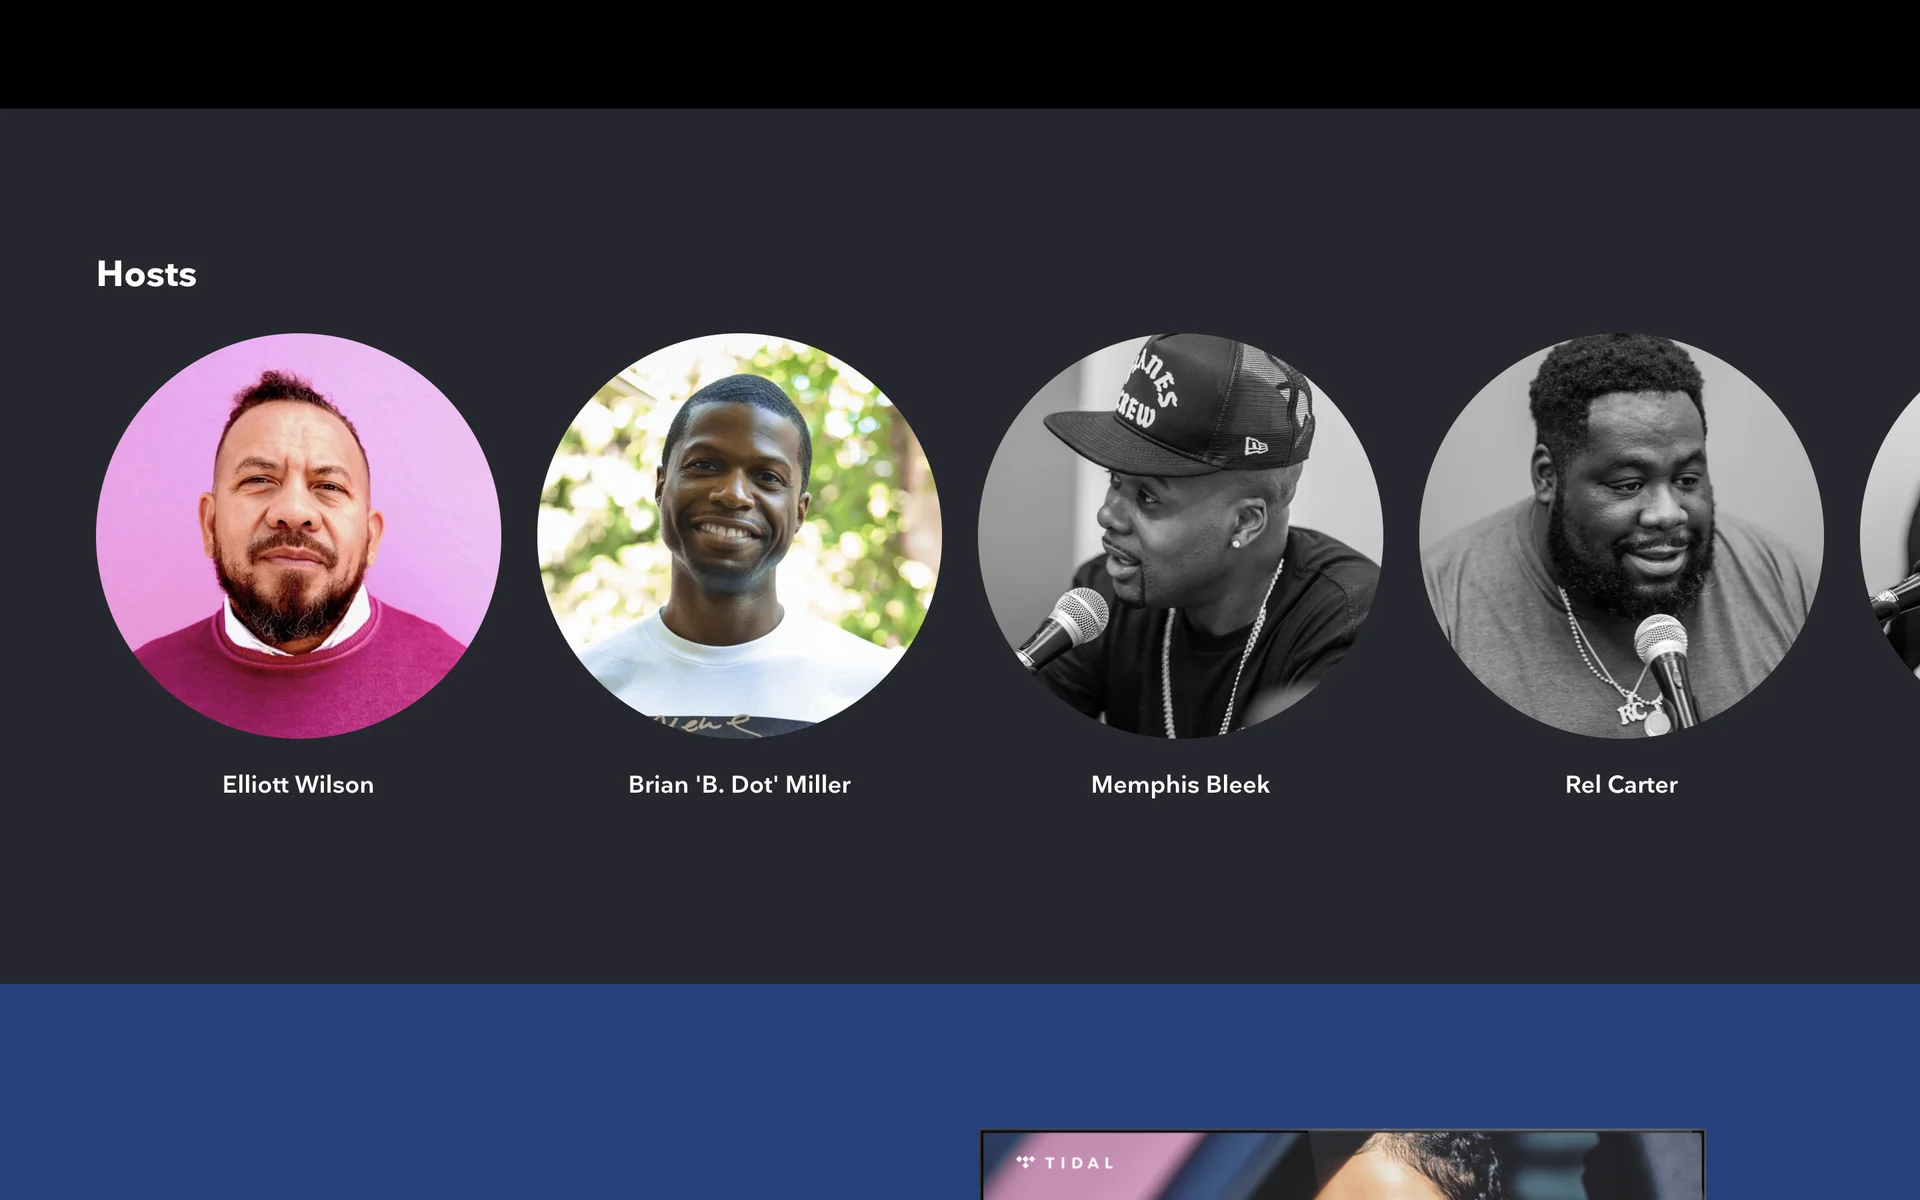The width and height of the screenshot is (1920, 1200).
Task: Click the Elliott Wilson name link
Action: pyautogui.click(x=298, y=785)
